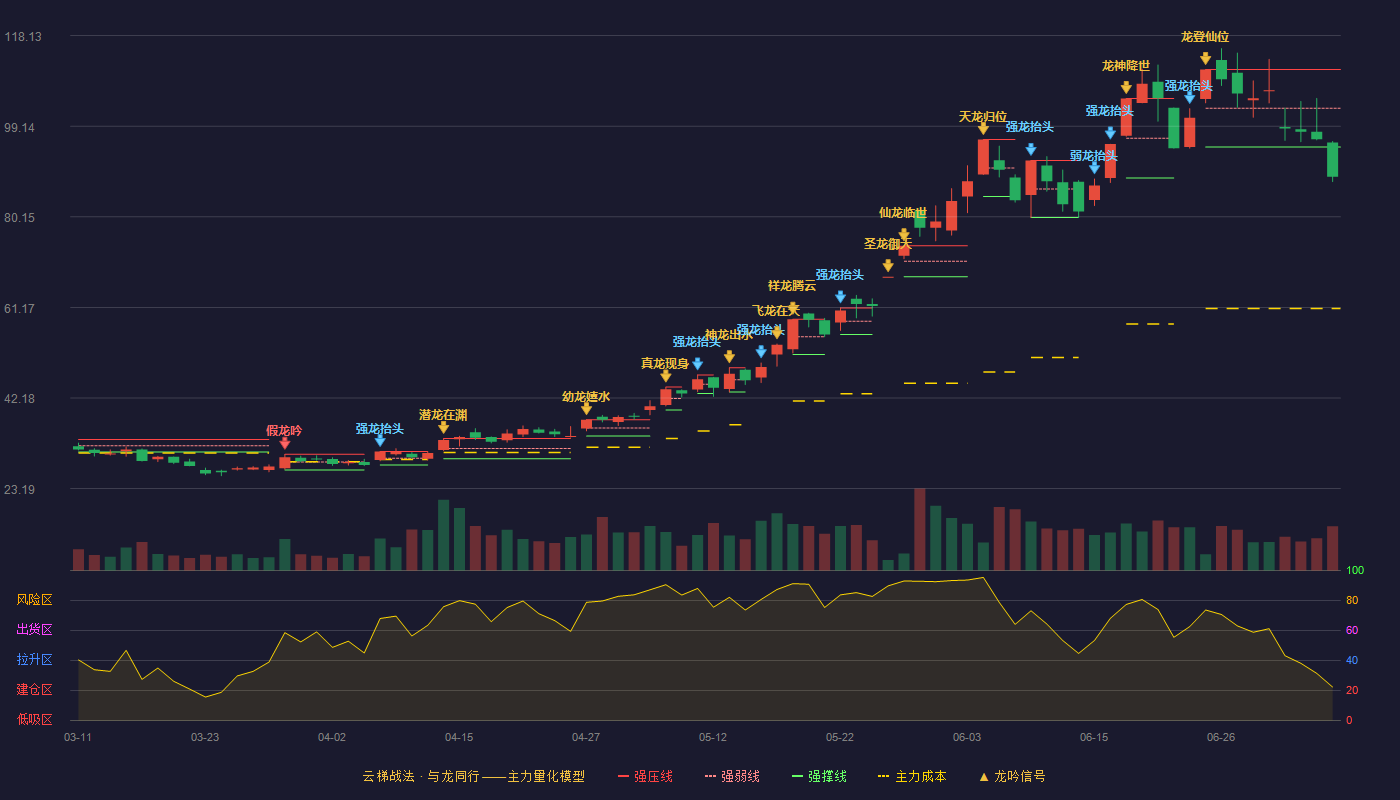This screenshot has width=1400, height=800.
Task: Click the 06-26 date label
Action: 1221,737
